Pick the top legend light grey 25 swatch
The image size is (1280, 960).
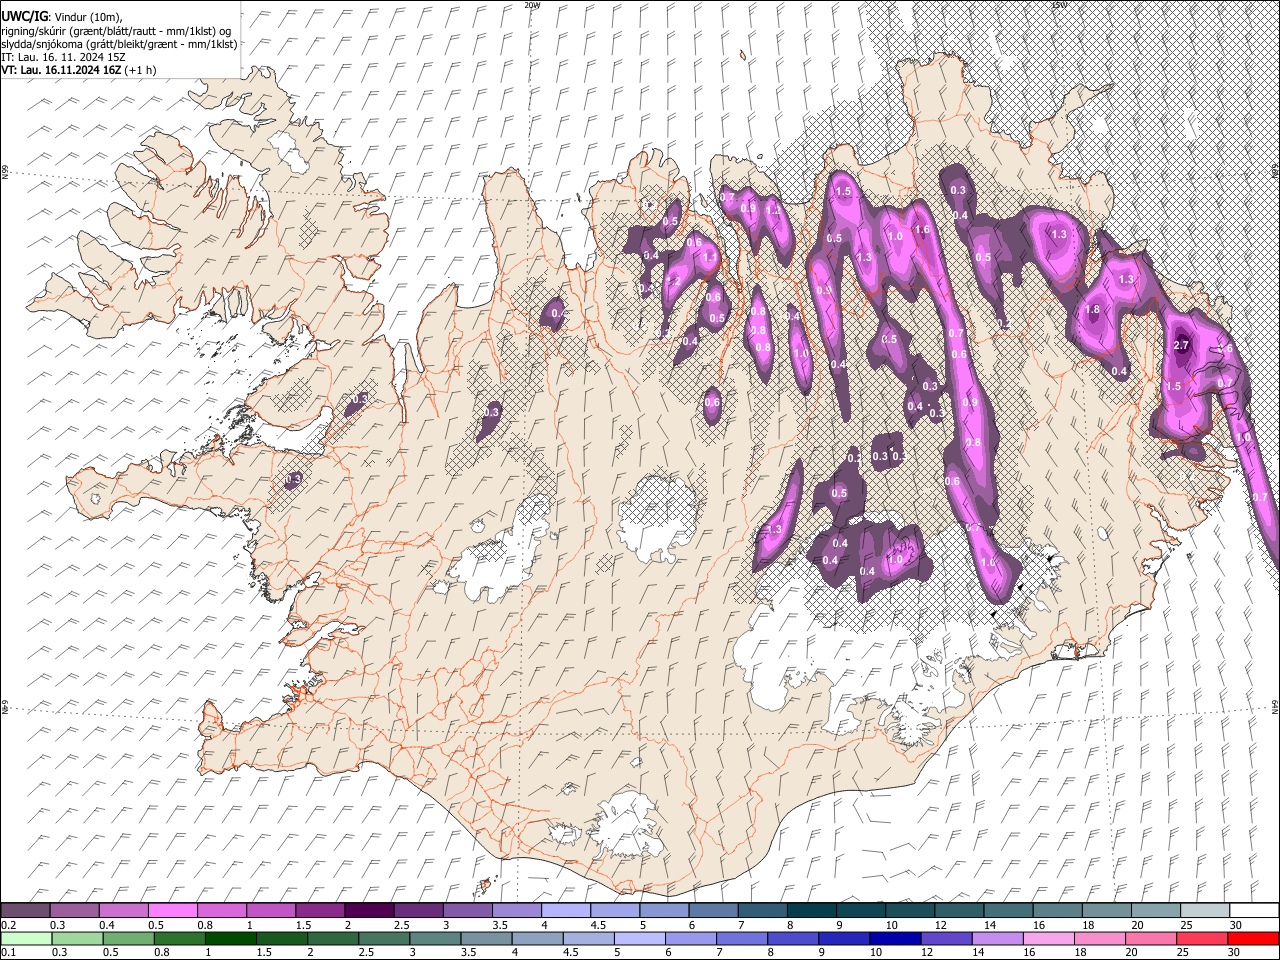pyautogui.click(x=1204, y=910)
